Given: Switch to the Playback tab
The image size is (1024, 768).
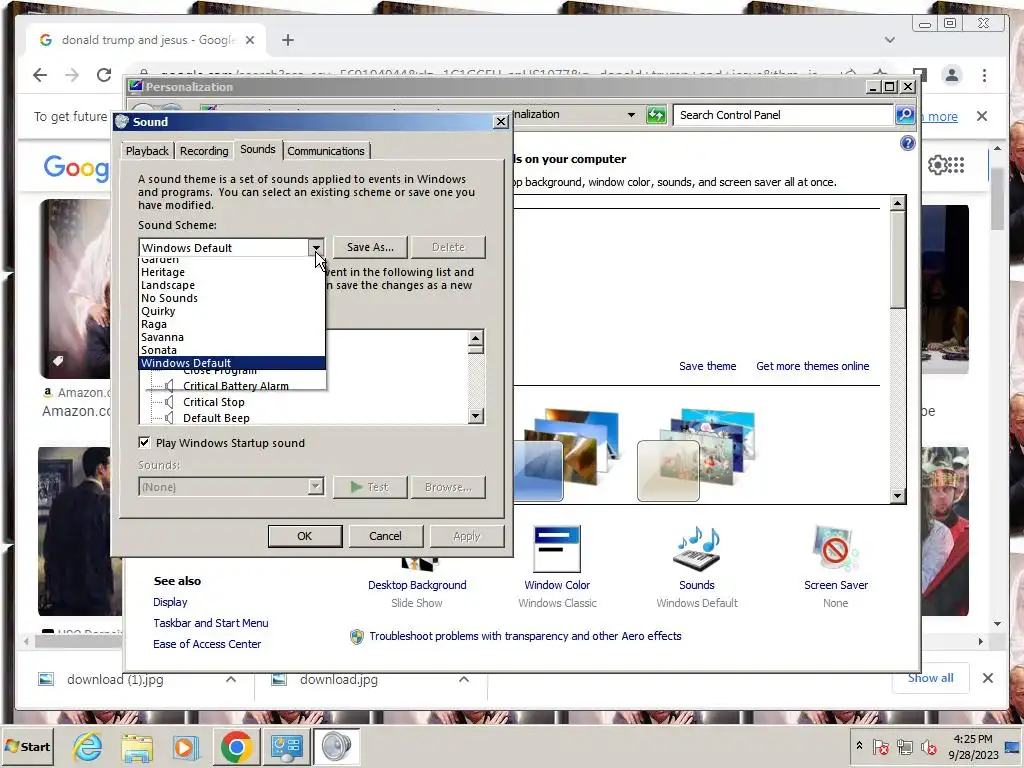Looking at the screenshot, I should click(x=147, y=151).
